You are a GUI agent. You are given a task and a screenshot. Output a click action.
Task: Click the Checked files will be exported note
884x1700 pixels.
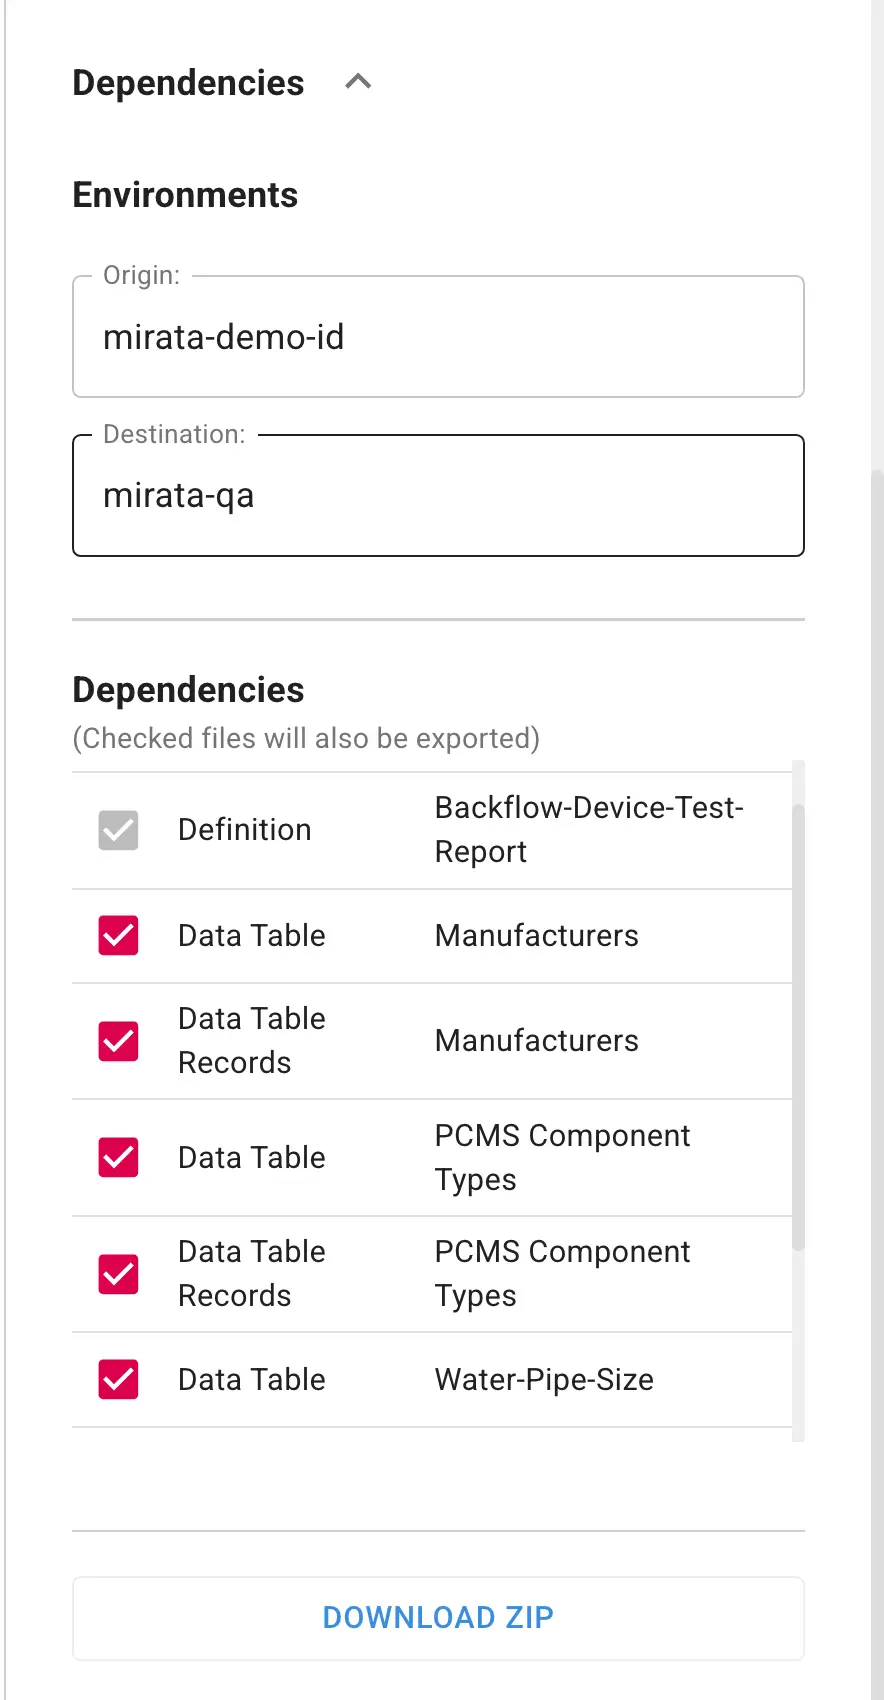pyautogui.click(x=305, y=738)
